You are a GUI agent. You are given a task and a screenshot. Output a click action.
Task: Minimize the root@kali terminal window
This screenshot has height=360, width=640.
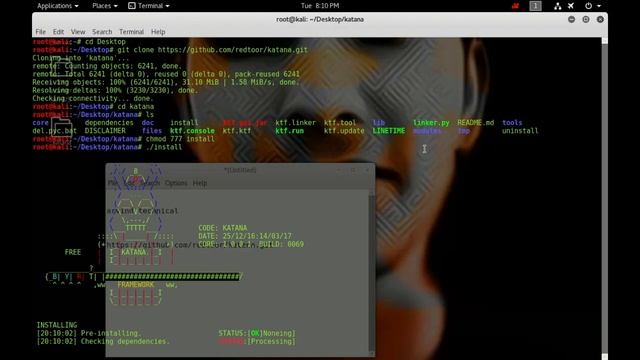(571, 19)
